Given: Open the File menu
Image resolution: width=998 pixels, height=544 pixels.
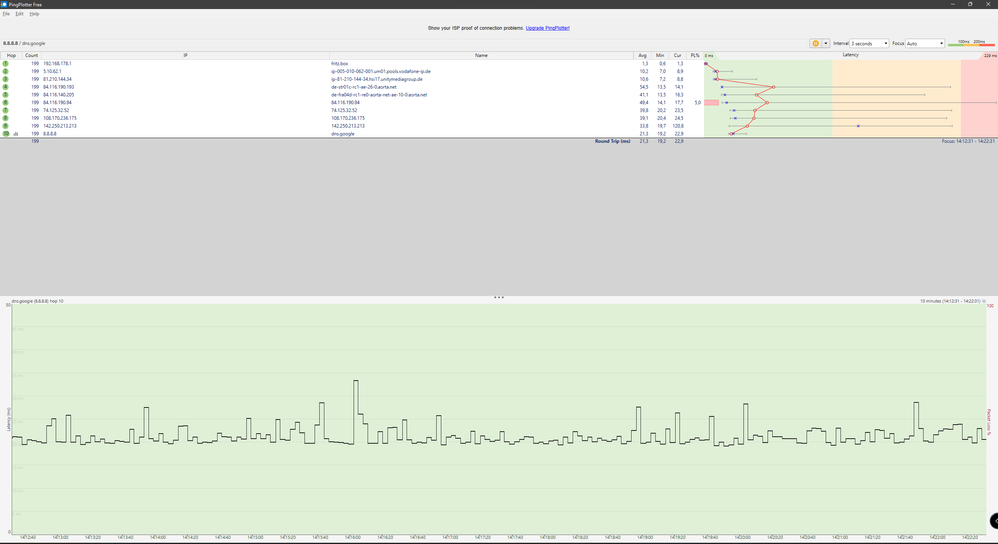Looking at the screenshot, I should click(x=6, y=13).
